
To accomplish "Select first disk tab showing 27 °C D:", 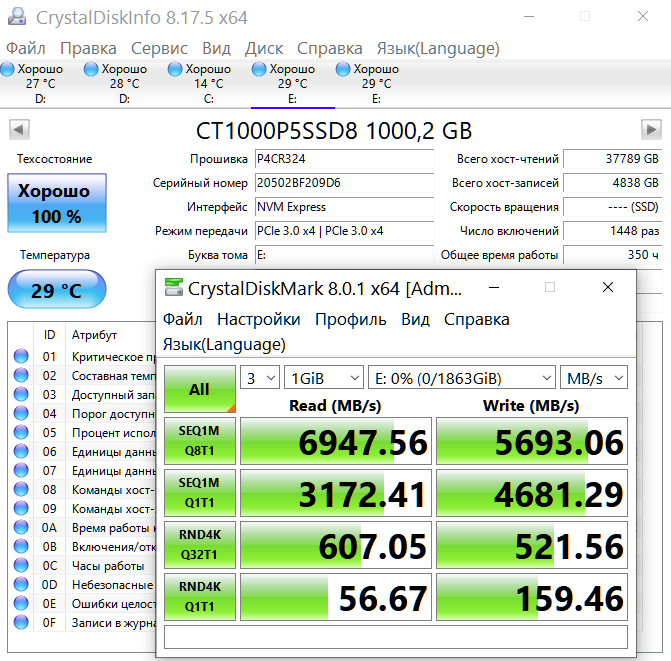I will [x=40, y=83].
